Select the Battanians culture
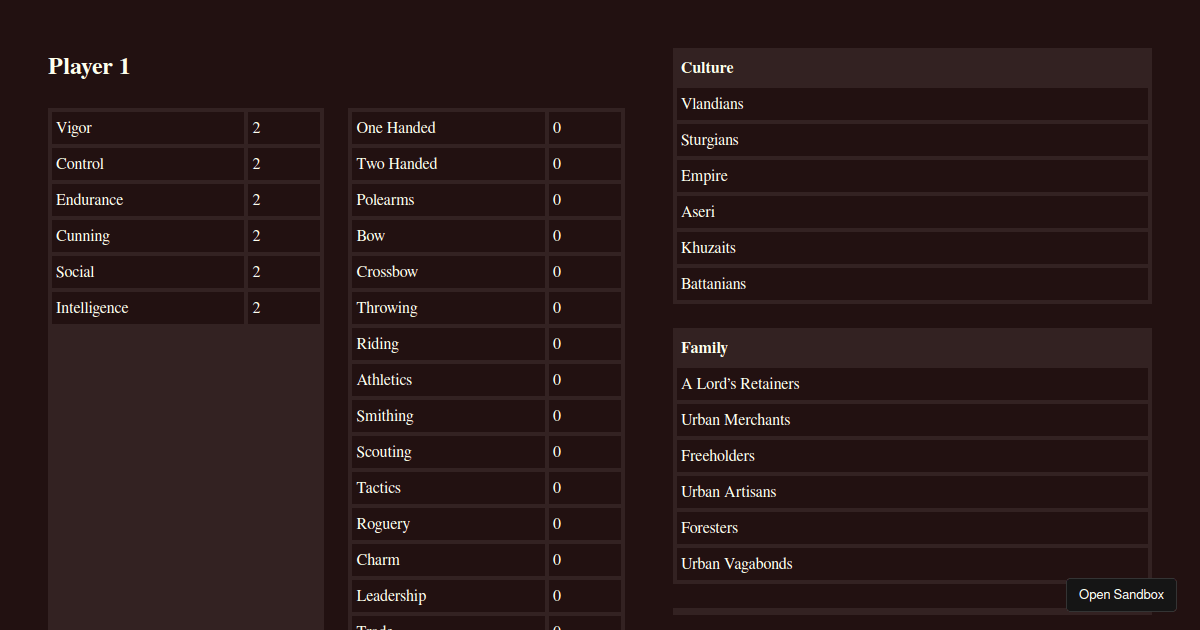The width and height of the screenshot is (1200, 630). [911, 283]
